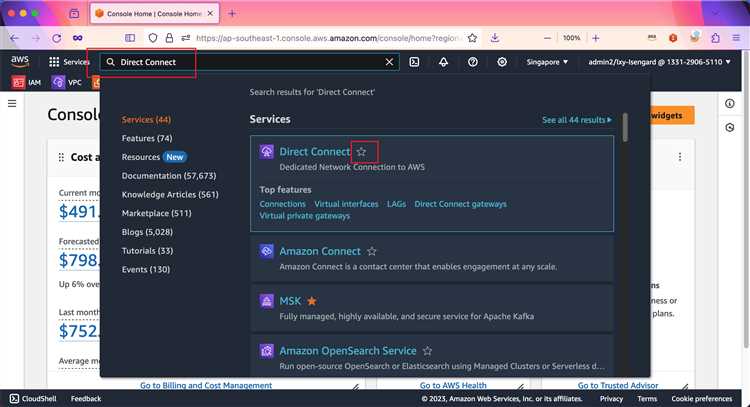This screenshot has height=407, width=750.
Task: Open CloudShell from the footer
Action: 33,398
